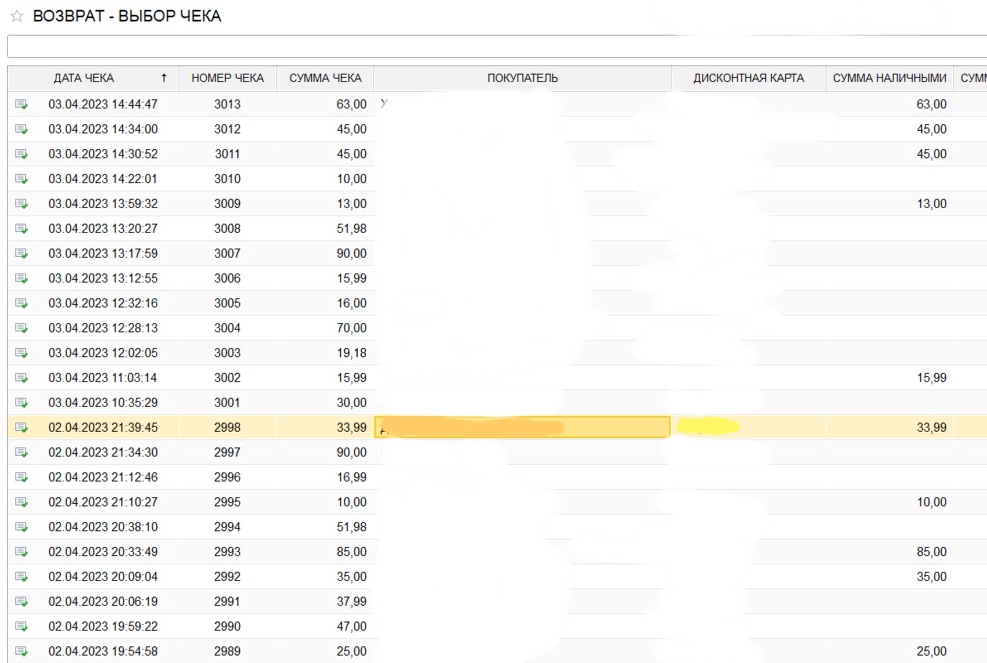Sort by ДАТА ЧЕКА column header
The width and height of the screenshot is (987, 663).
tap(85, 78)
